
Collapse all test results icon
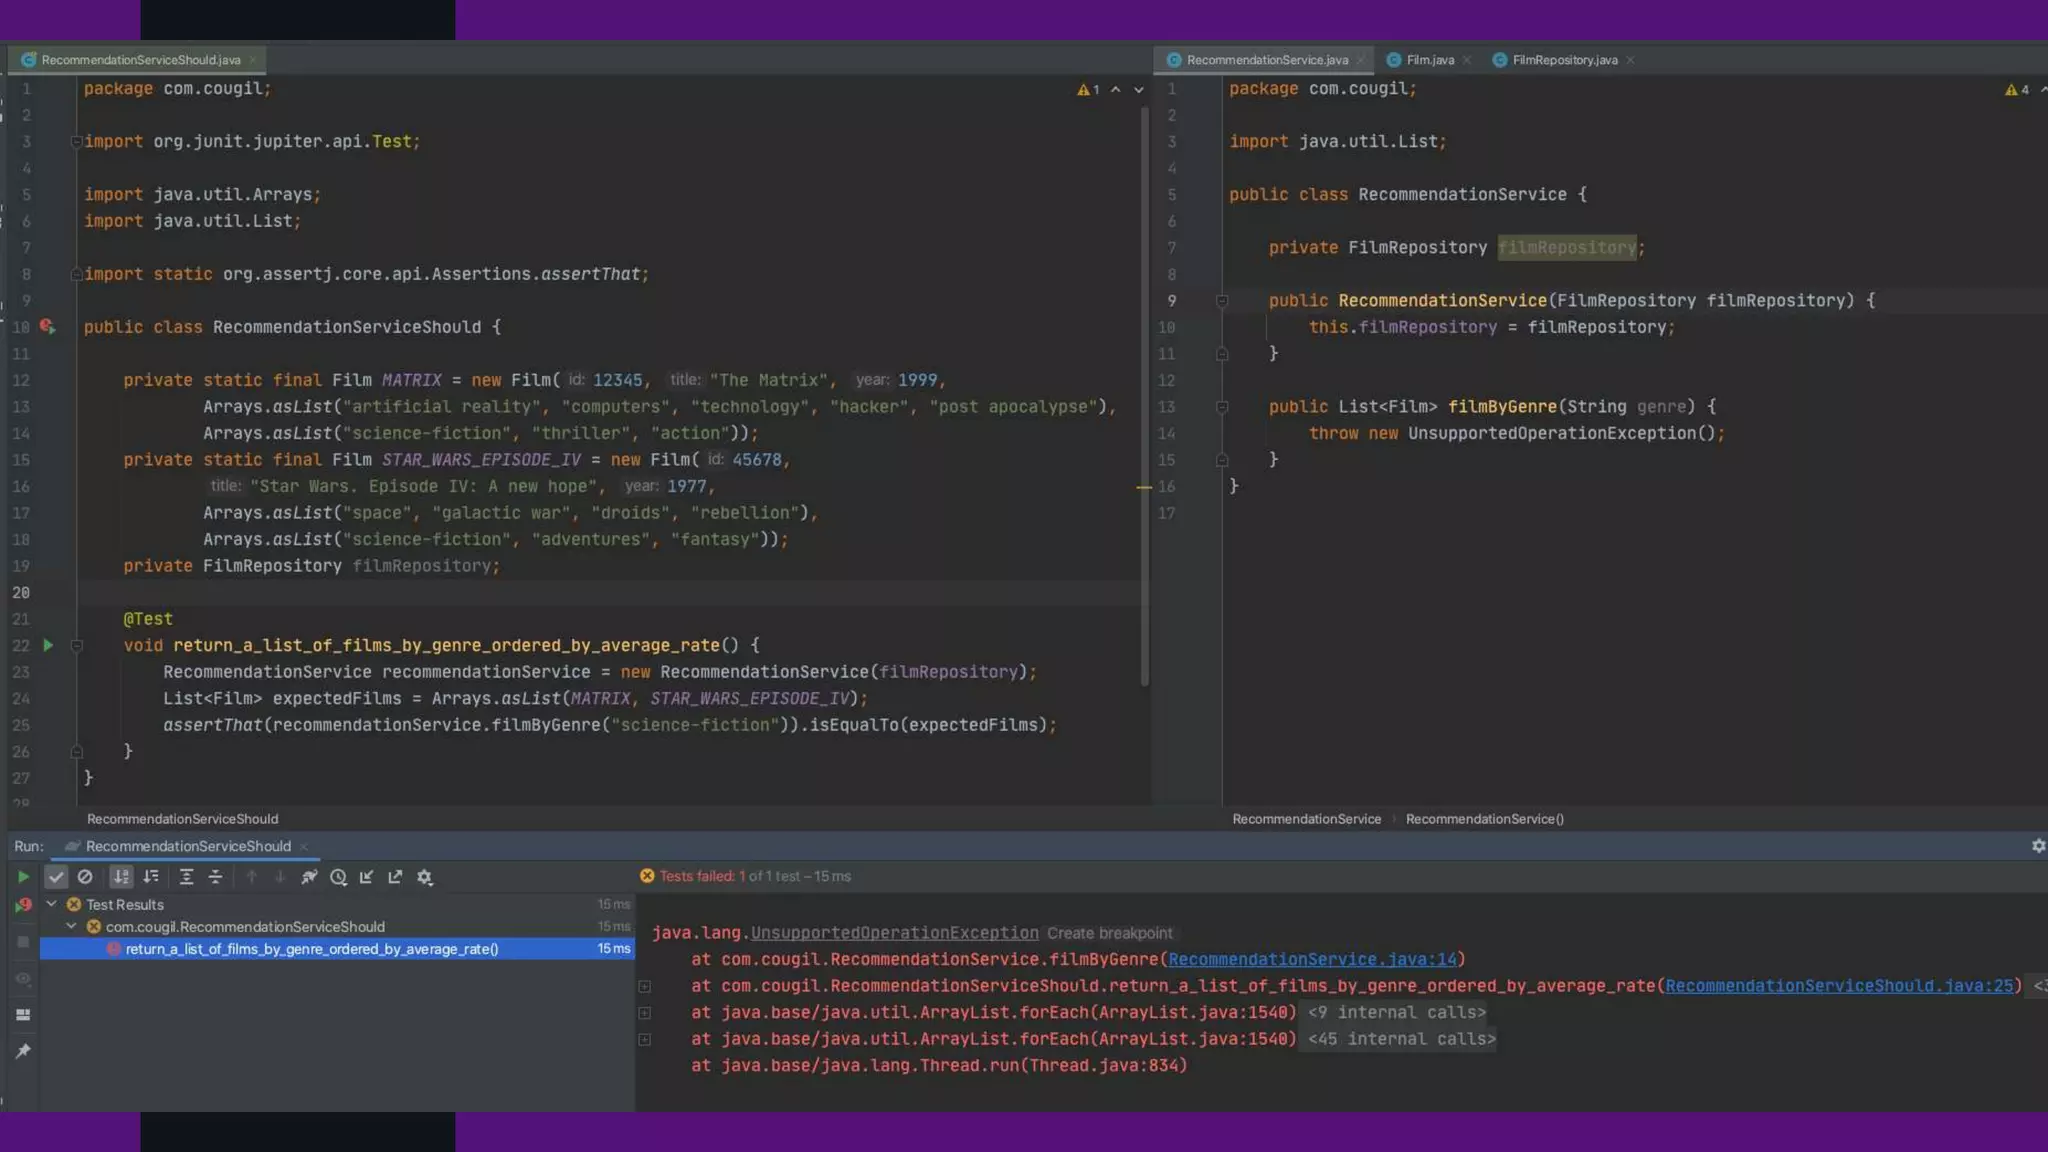(215, 877)
